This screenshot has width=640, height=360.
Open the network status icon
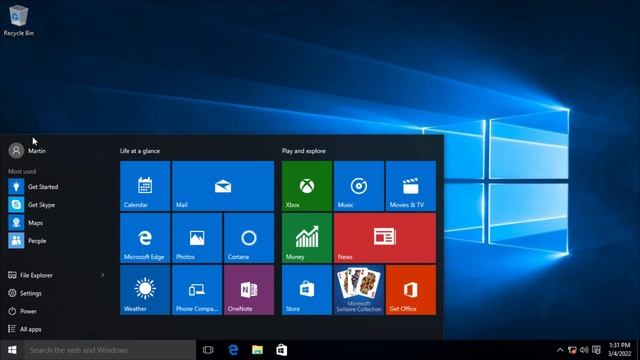[x=572, y=350]
